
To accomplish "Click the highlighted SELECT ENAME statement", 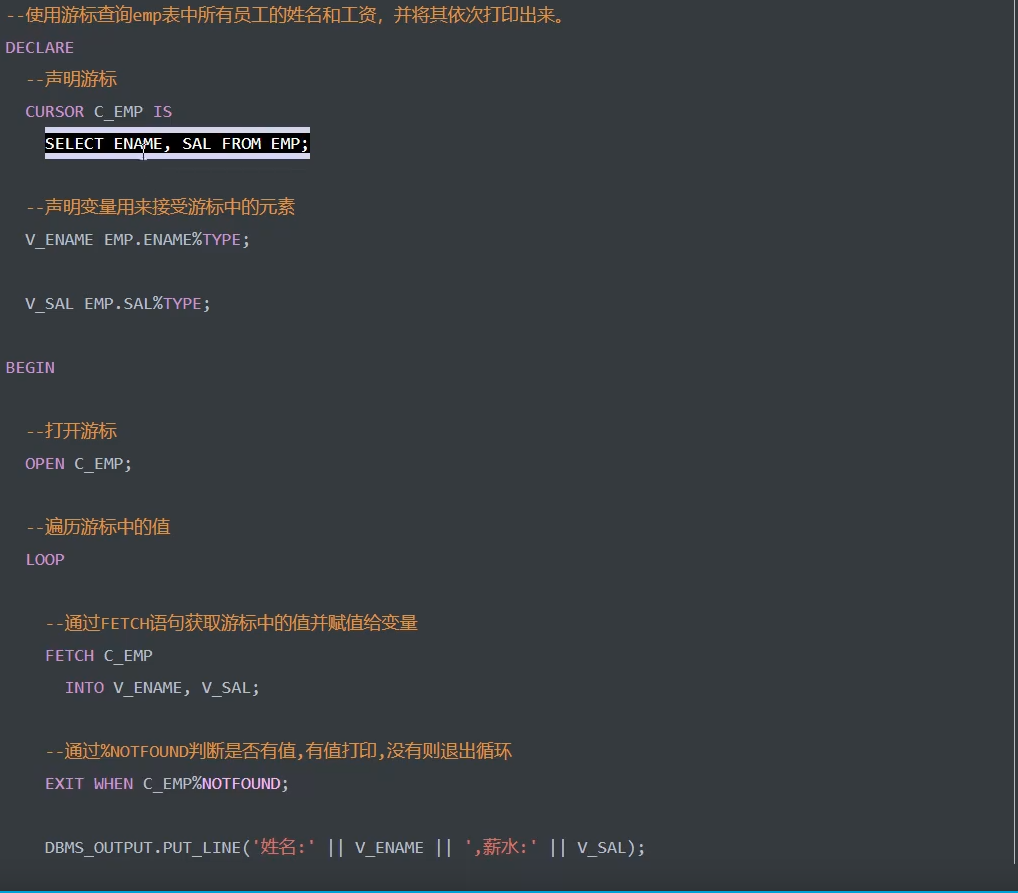I will 176,144.
